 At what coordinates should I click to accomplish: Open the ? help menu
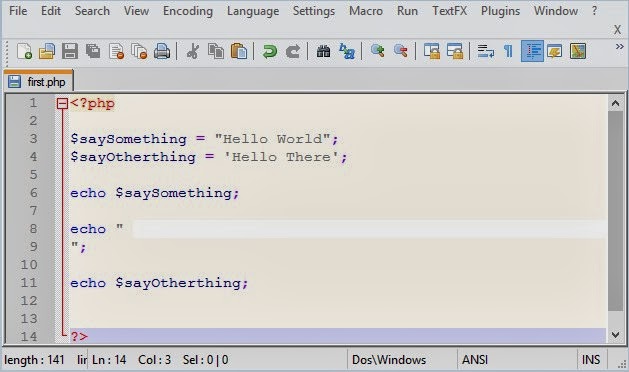pos(594,11)
